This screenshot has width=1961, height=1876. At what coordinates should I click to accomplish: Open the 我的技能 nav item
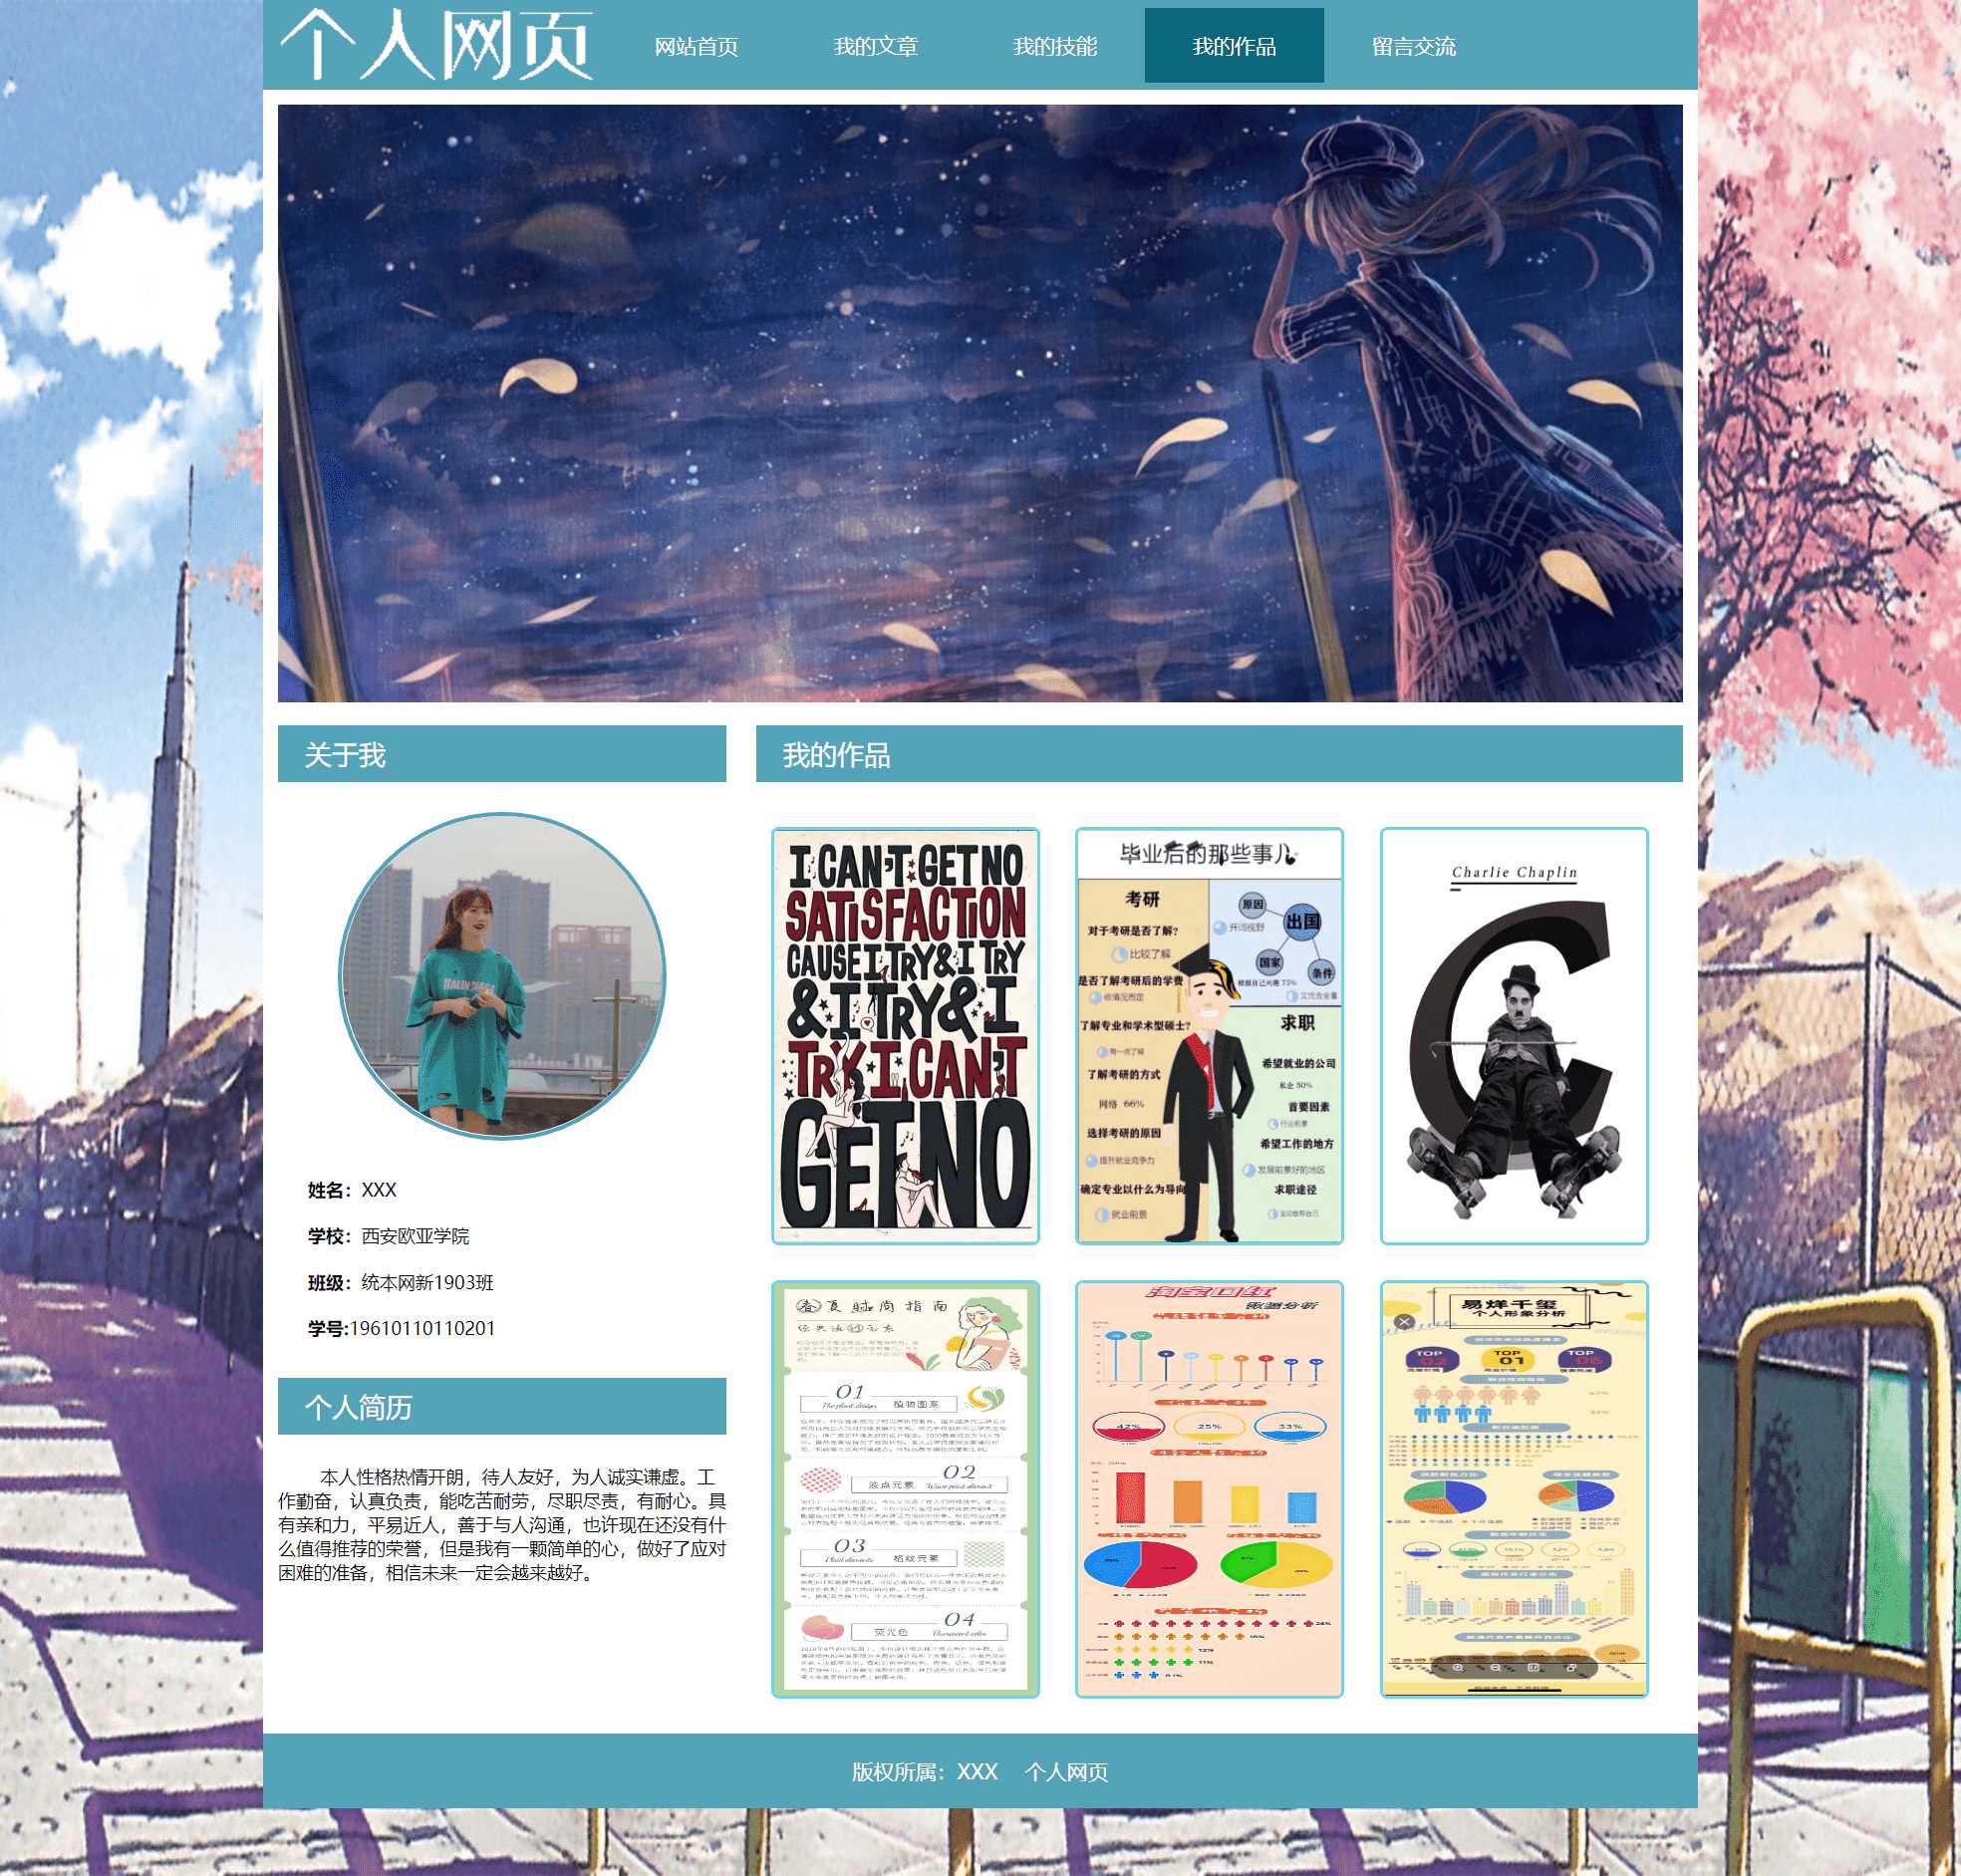coord(1054,46)
